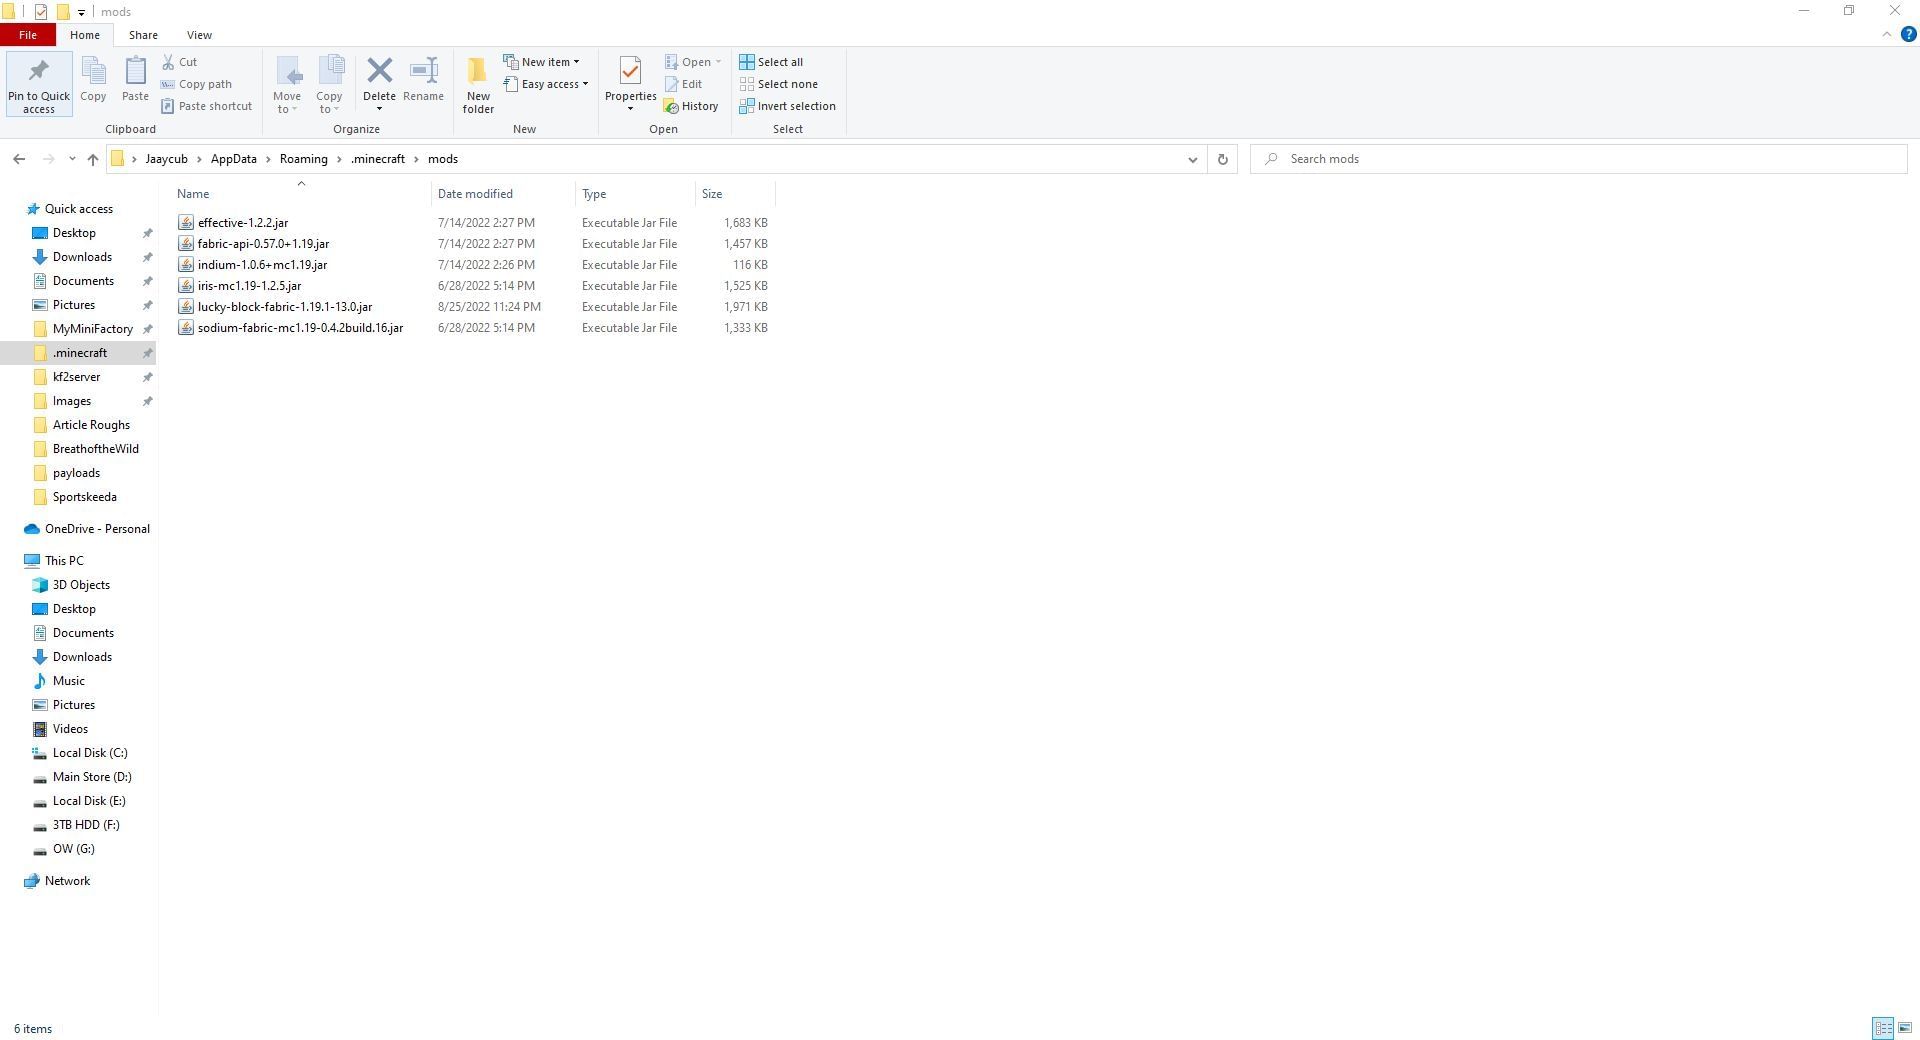Click the History icon in ribbon

click(x=691, y=106)
